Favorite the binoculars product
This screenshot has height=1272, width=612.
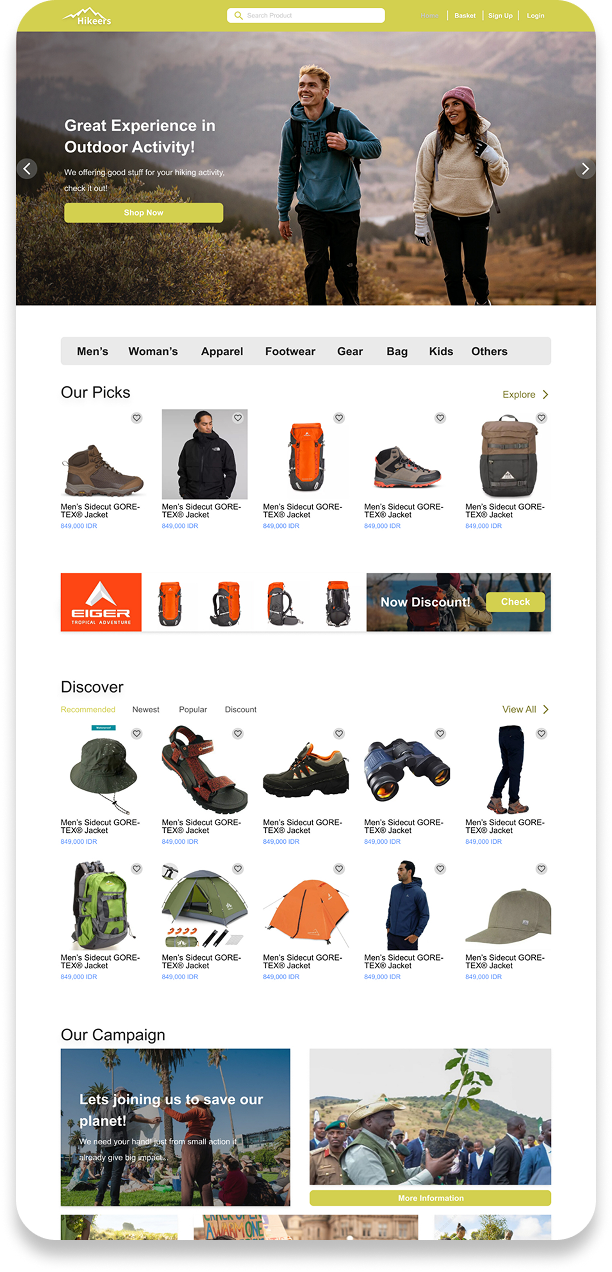point(440,734)
